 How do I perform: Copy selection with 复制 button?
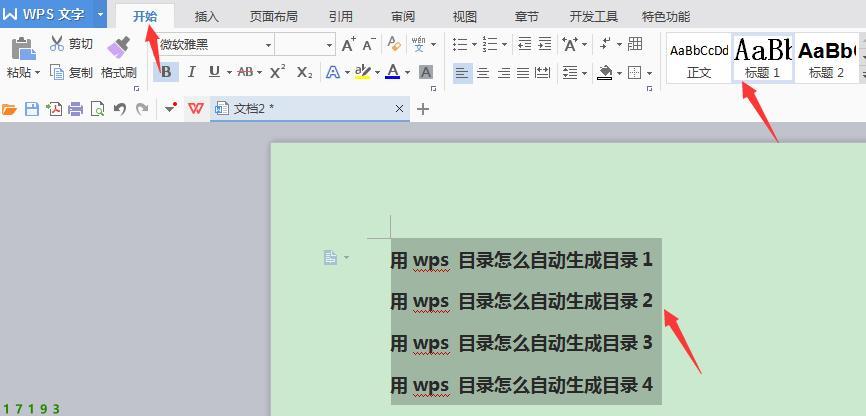coord(71,72)
